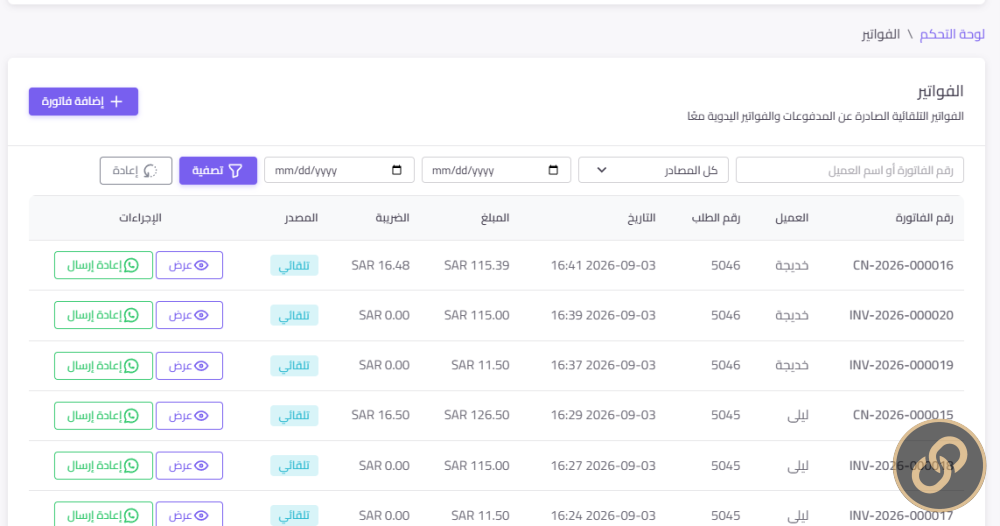Click the الإجراءات column header
Screen dimensions: 1000x526
pos(140,218)
